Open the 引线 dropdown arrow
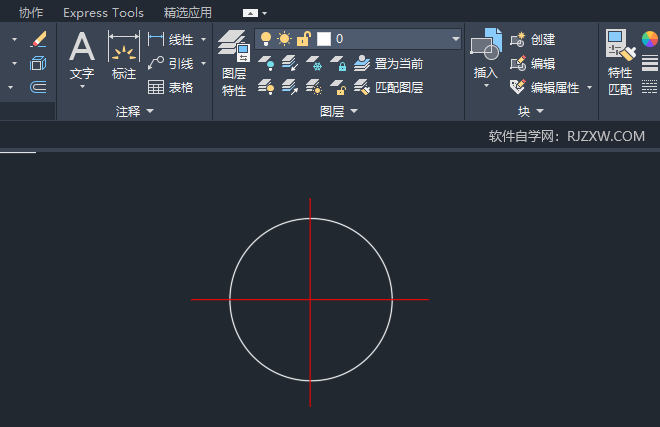 tap(204, 64)
